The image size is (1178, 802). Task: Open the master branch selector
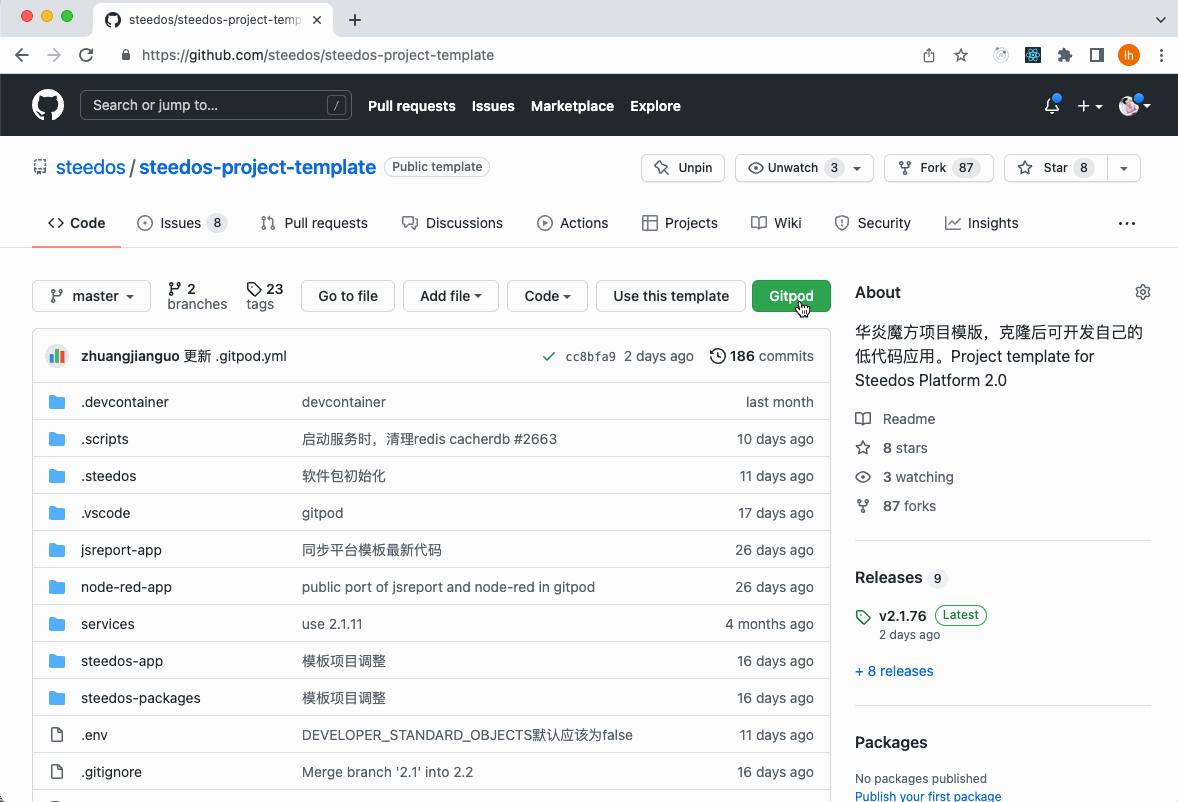[x=92, y=296]
